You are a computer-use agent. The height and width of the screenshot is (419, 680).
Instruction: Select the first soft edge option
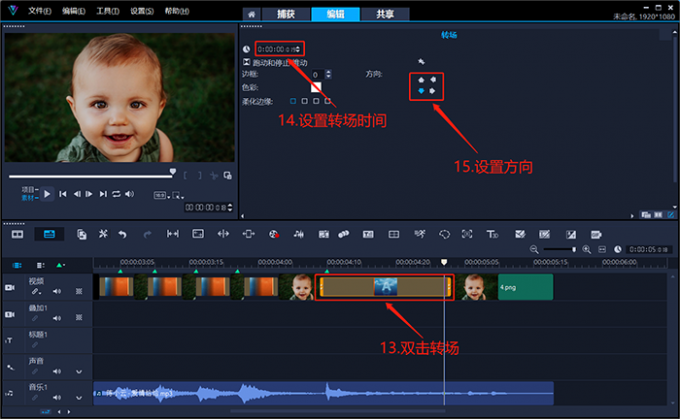(x=293, y=101)
